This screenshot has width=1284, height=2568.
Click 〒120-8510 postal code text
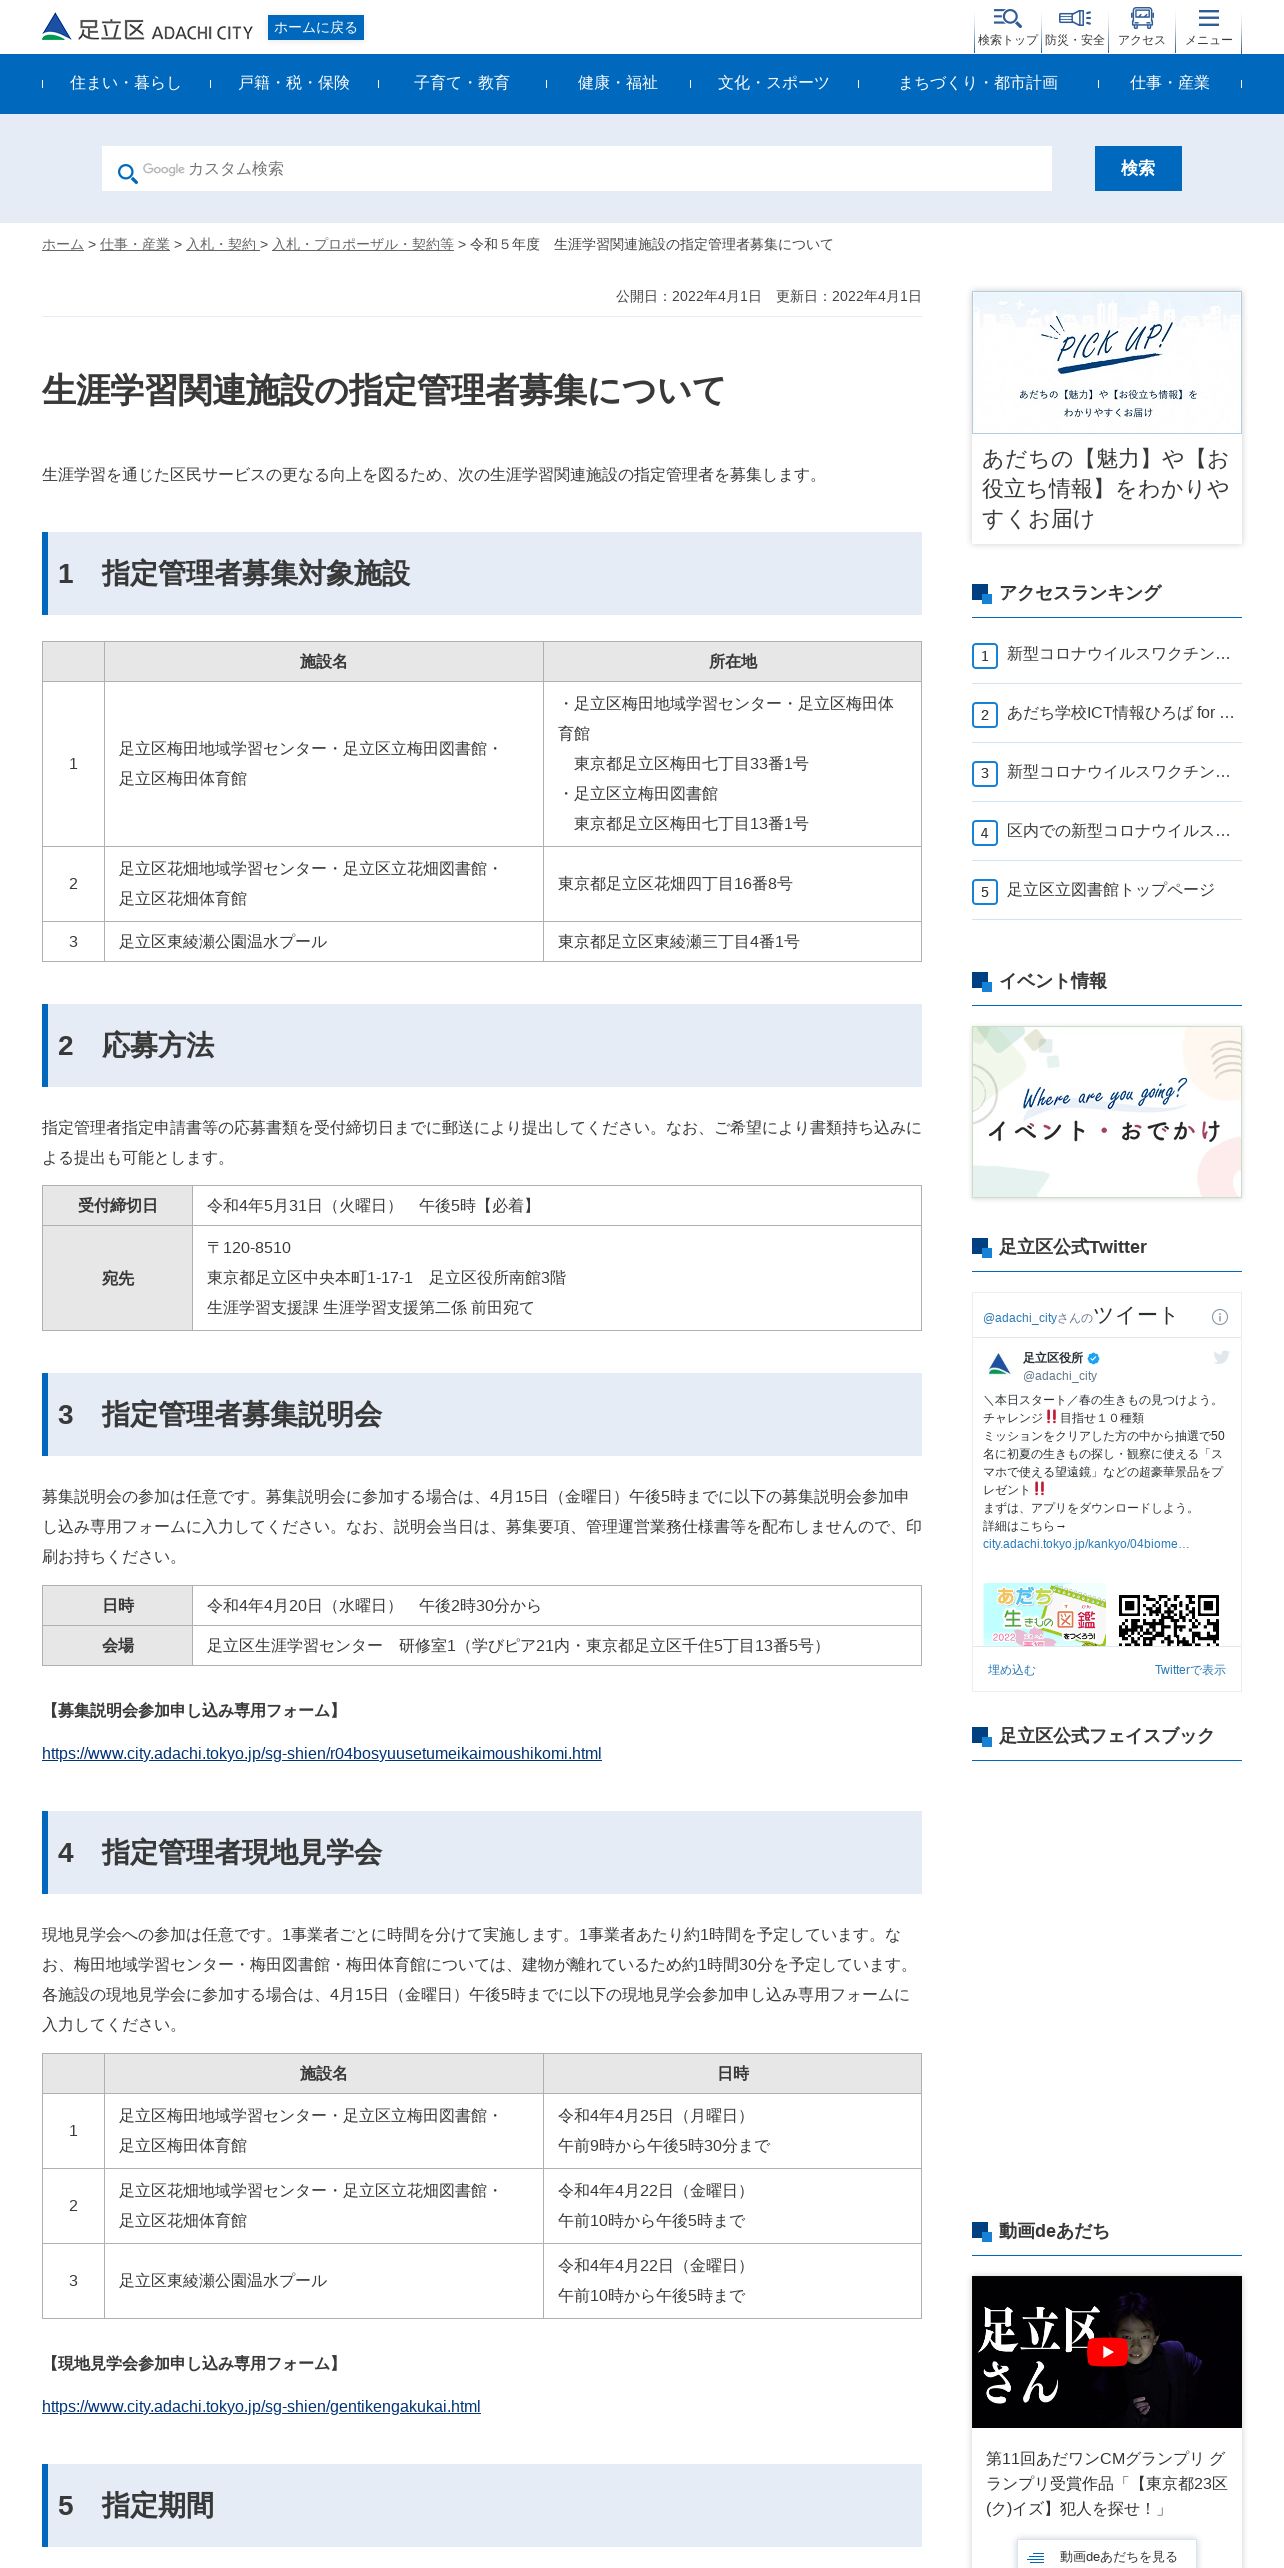(249, 1248)
